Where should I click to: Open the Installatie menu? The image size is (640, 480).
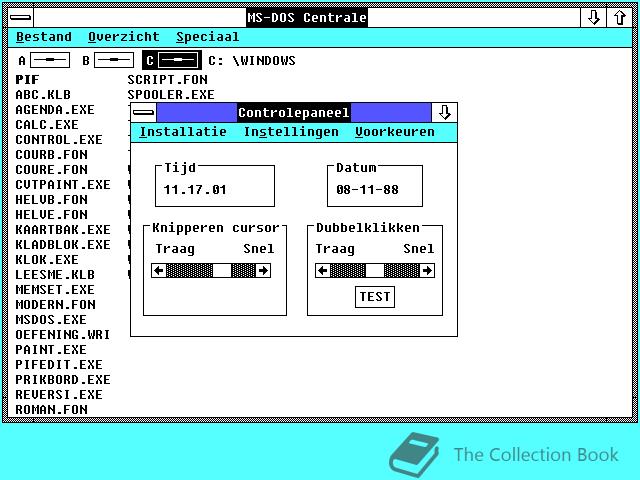coord(183,132)
